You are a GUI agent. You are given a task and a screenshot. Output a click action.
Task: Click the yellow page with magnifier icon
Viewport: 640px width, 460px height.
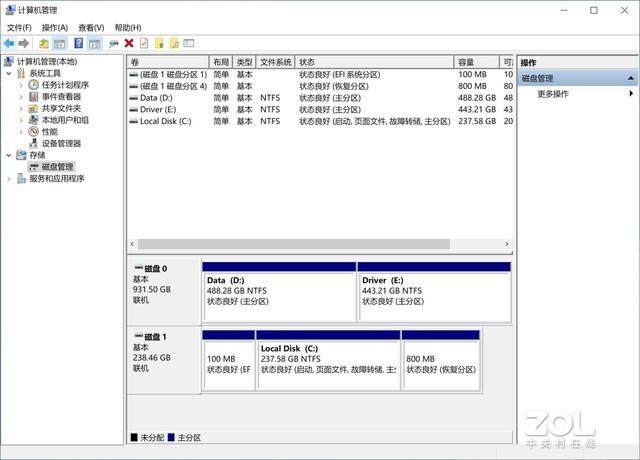pos(174,43)
